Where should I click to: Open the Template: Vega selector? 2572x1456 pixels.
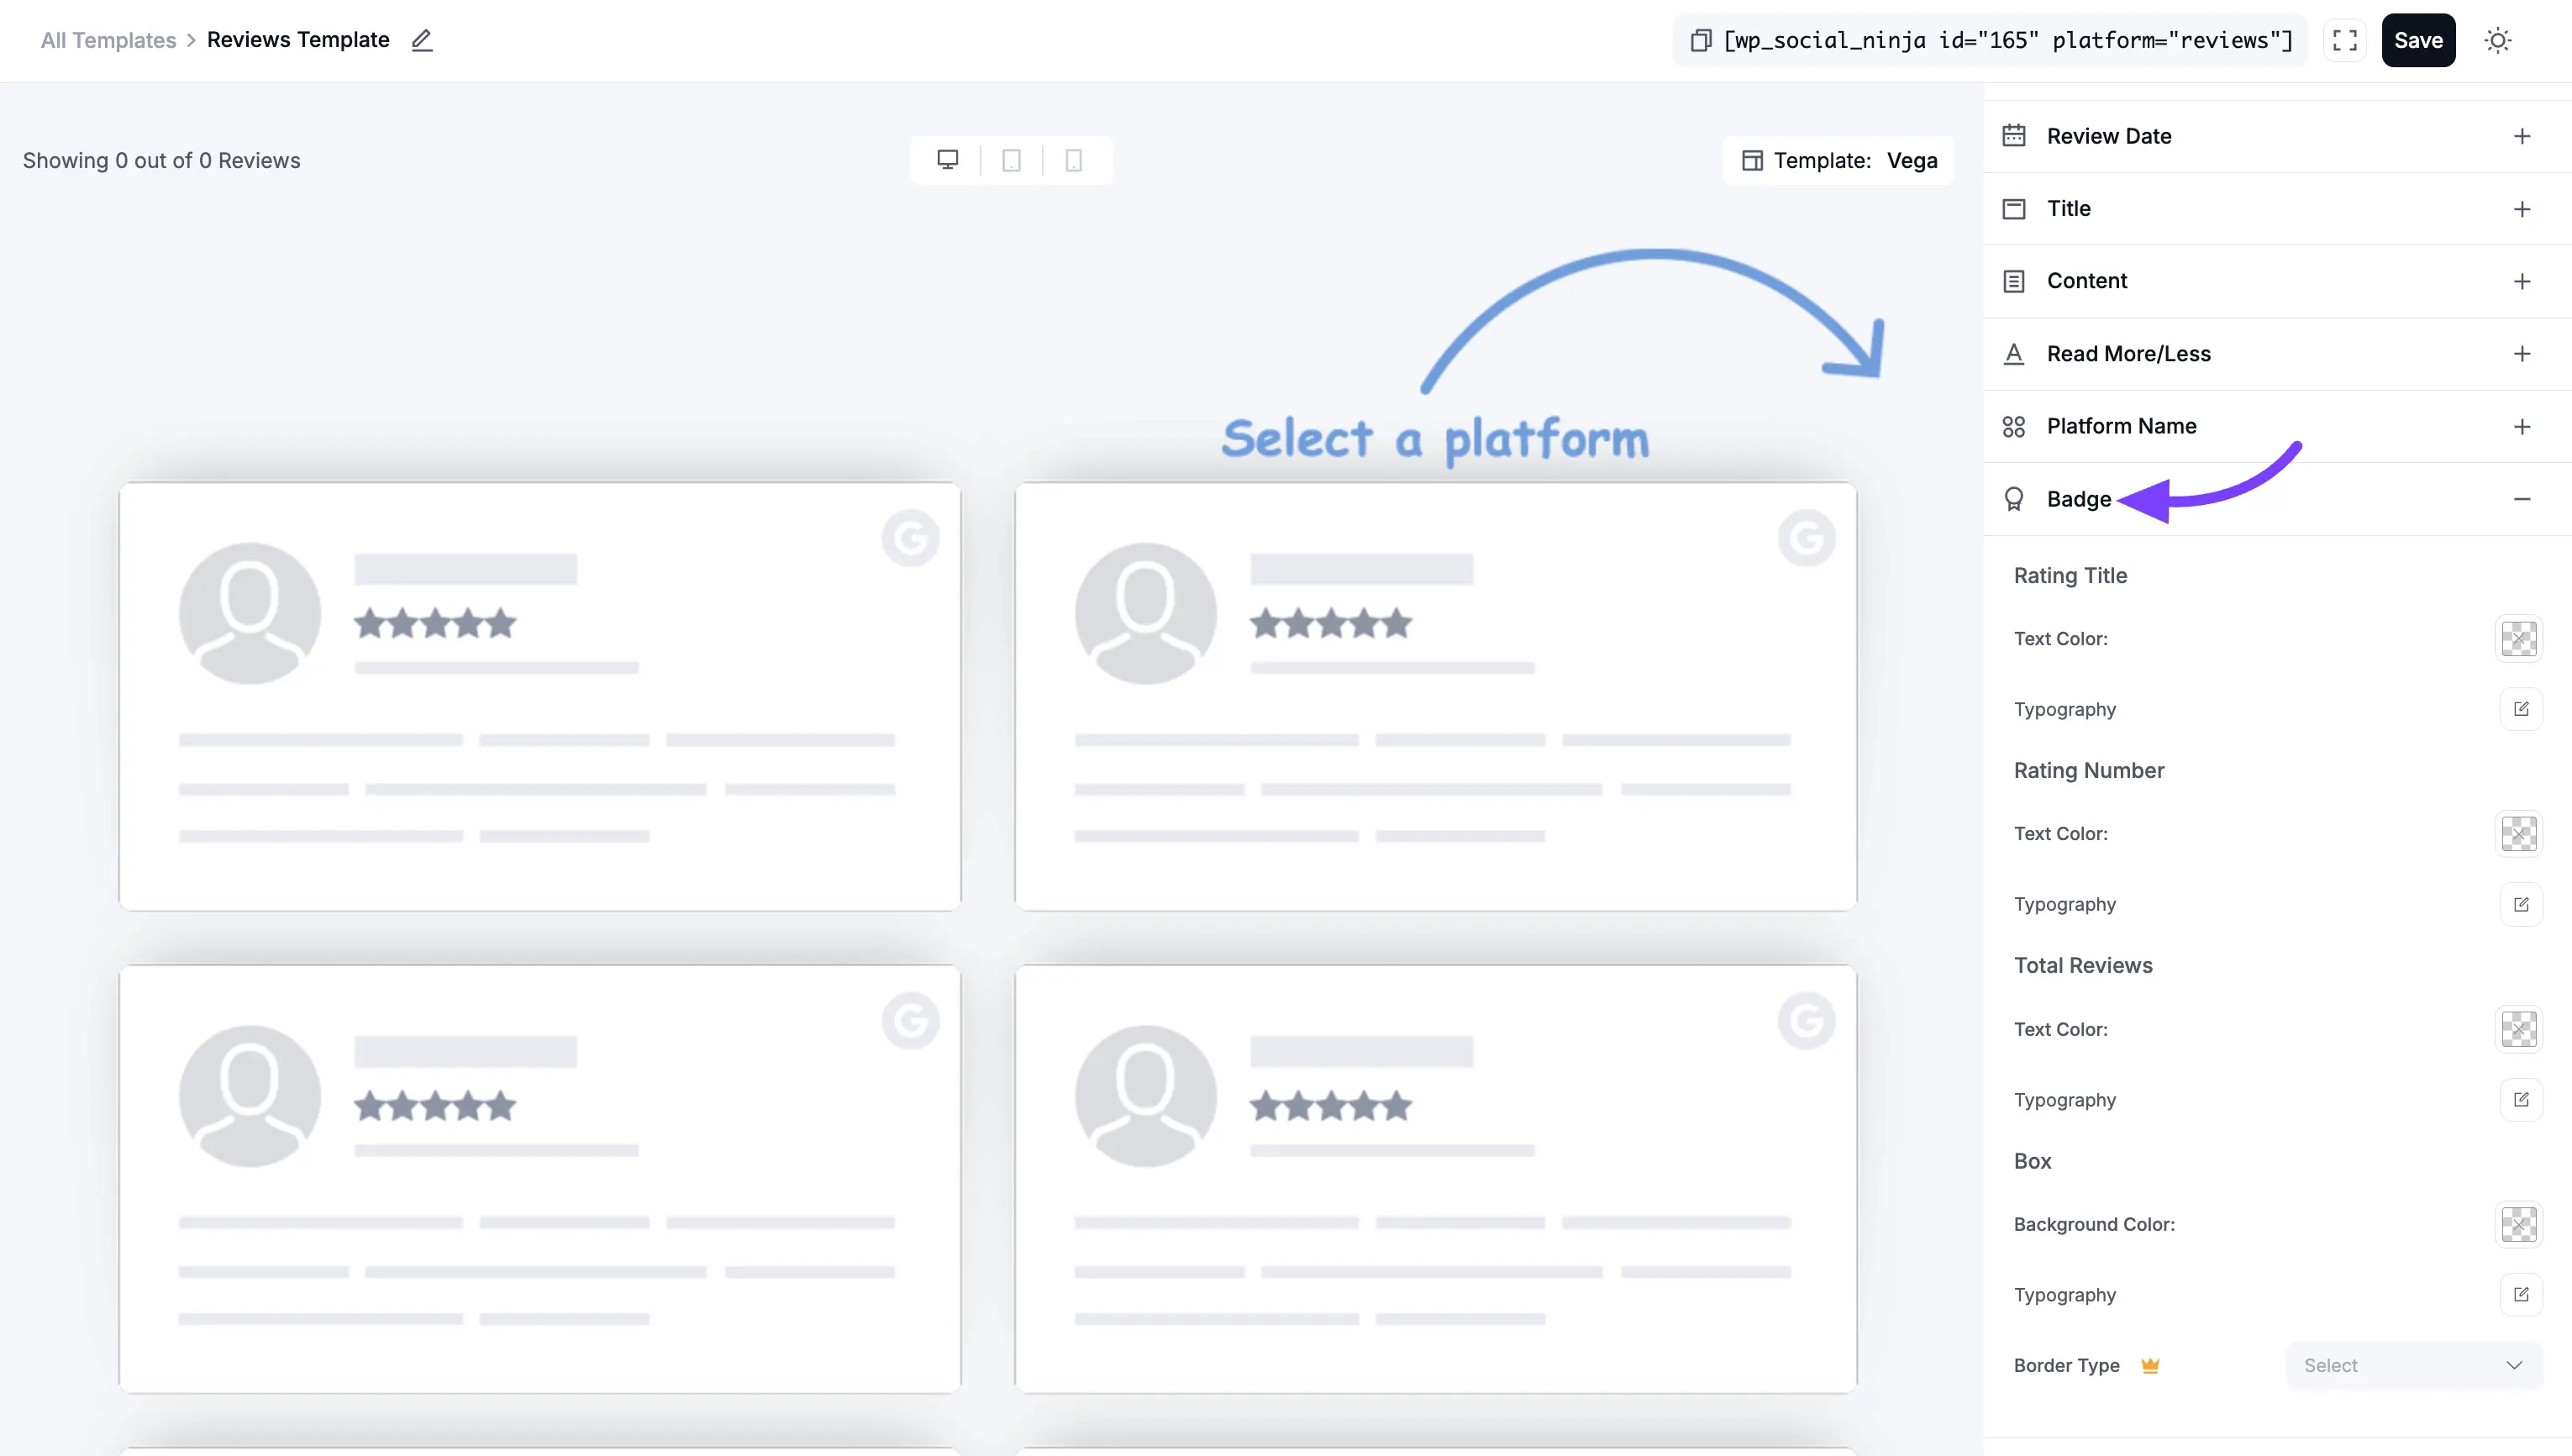[1838, 160]
